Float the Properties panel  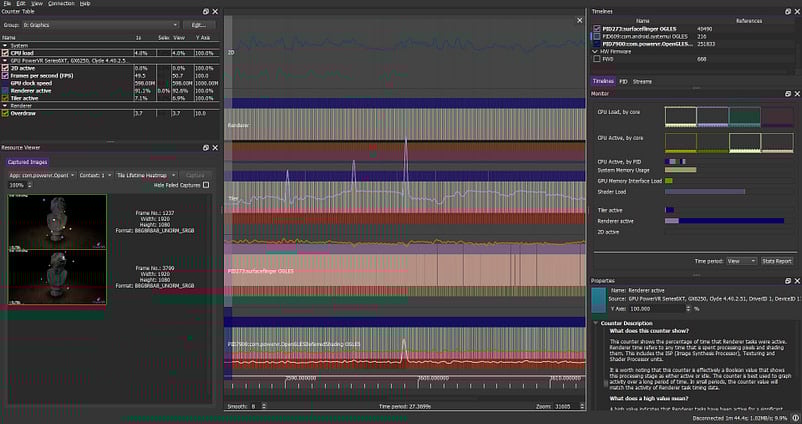pos(788,281)
